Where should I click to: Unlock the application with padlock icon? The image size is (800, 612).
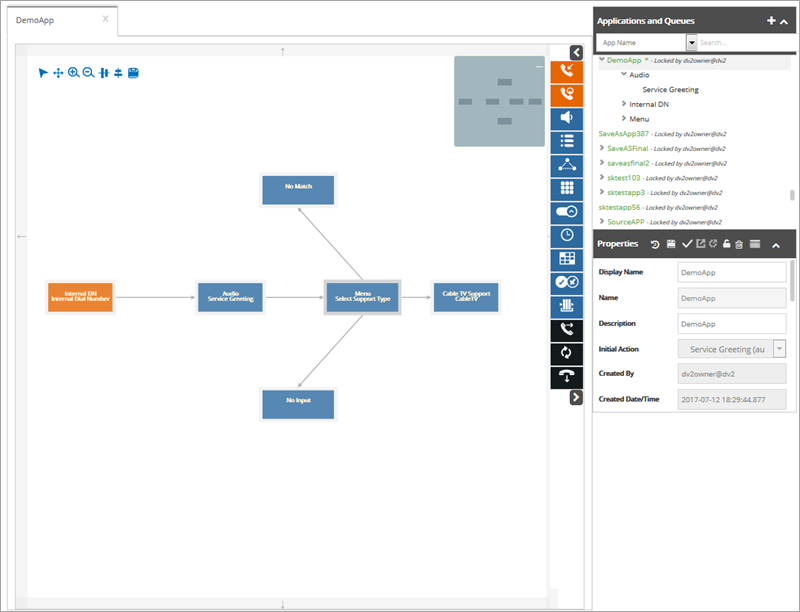click(x=726, y=244)
